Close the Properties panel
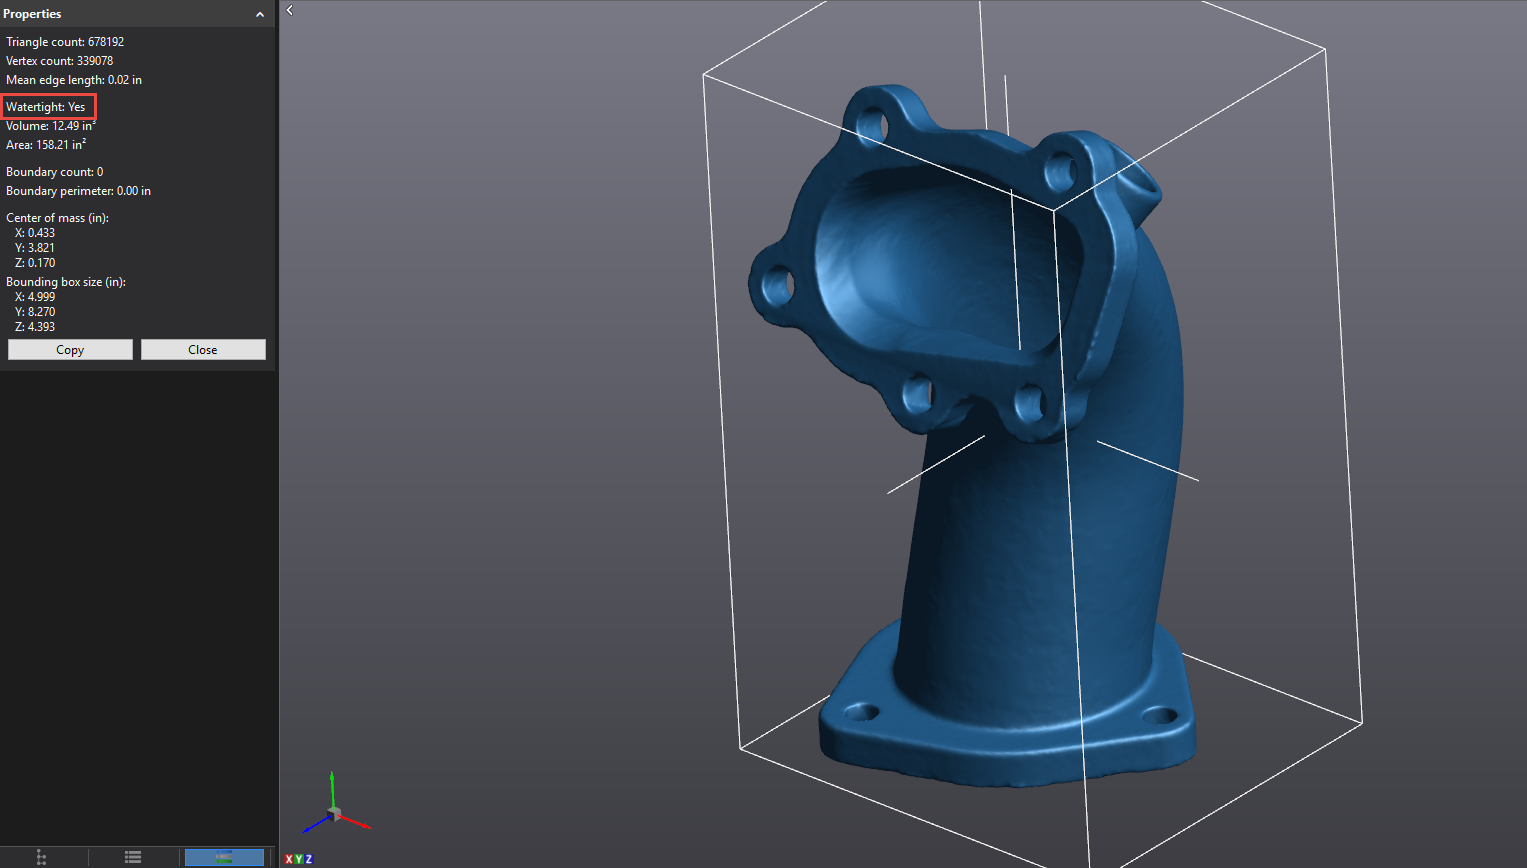Screen dimensions: 1527x868 203,349
